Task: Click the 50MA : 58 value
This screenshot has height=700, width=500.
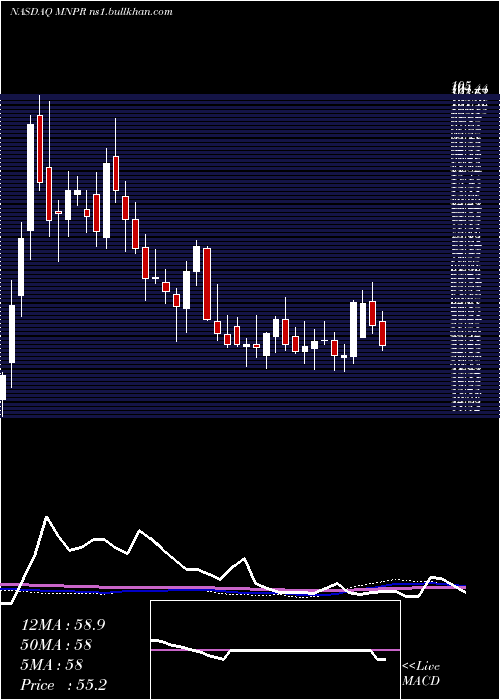Action: point(56,645)
